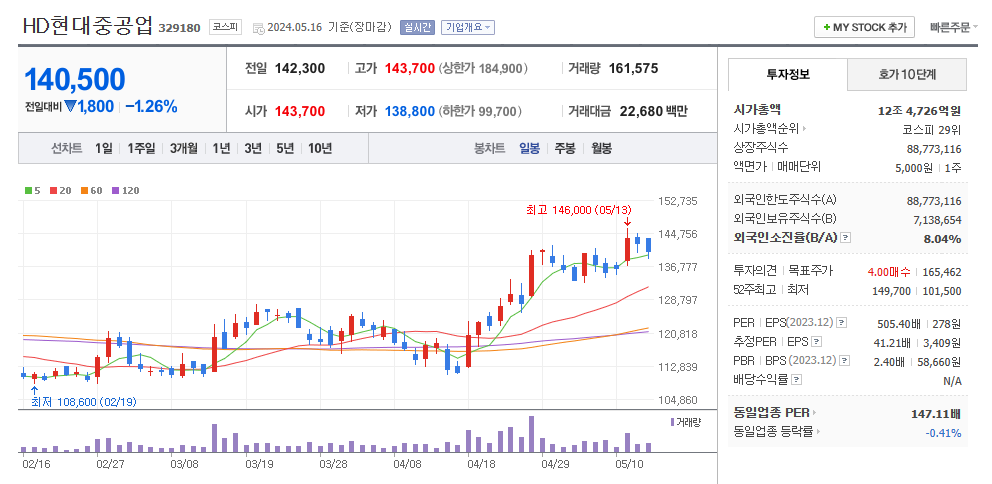992x484 pixels.
Task: Toggle the red 20-day moving average legend
Action: 53,190
